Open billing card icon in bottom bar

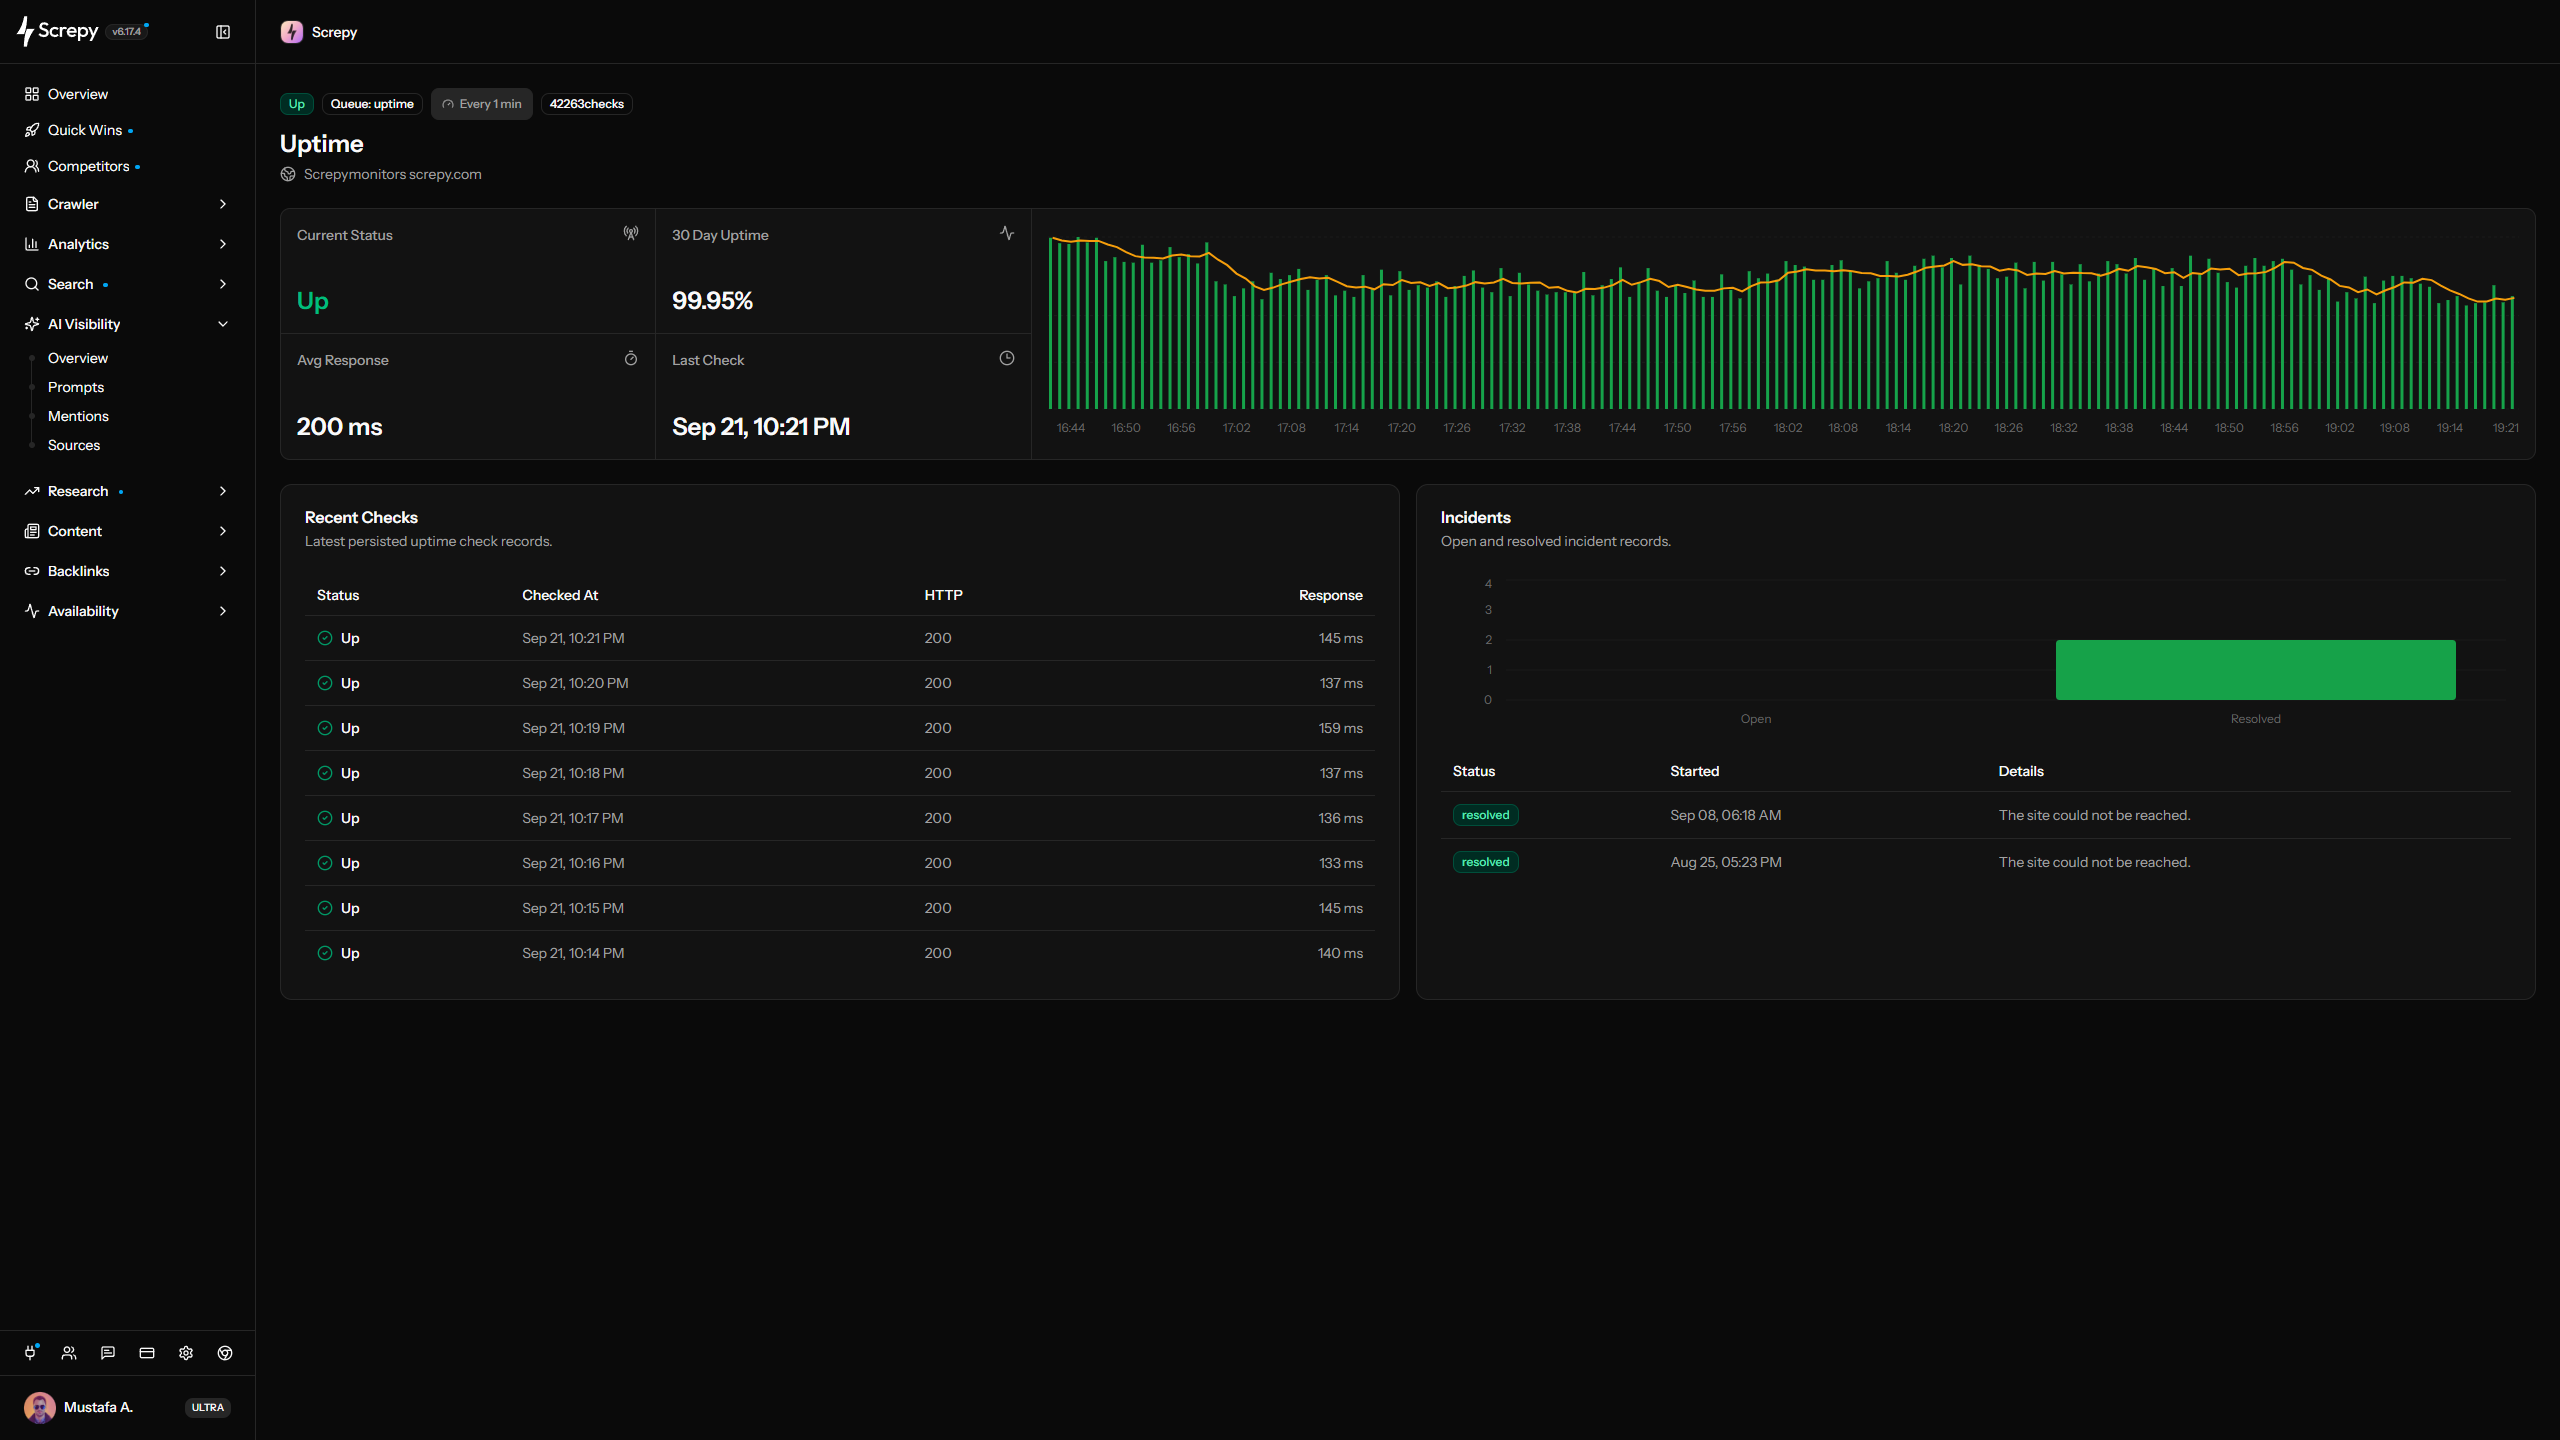pos(147,1353)
